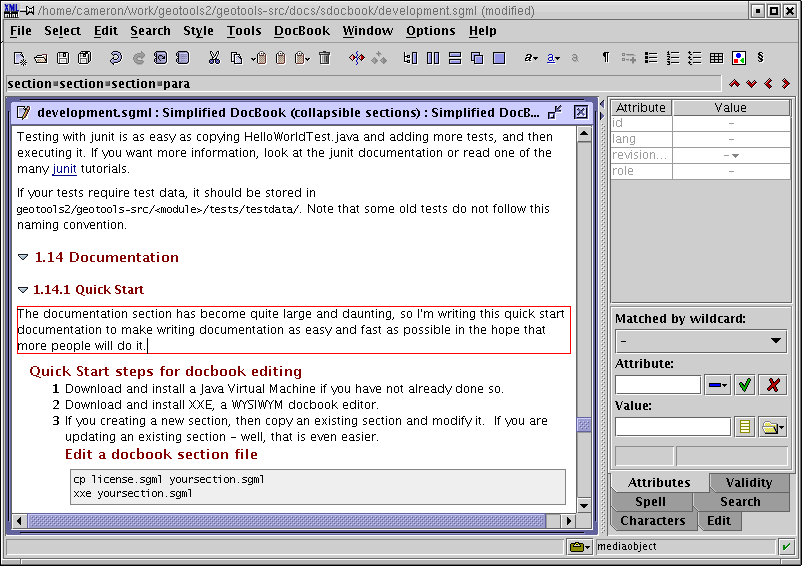Image resolution: width=802 pixels, height=566 pixels.
Task: Confirm attribute with the green checkmark button
Action: click(745, 385)
